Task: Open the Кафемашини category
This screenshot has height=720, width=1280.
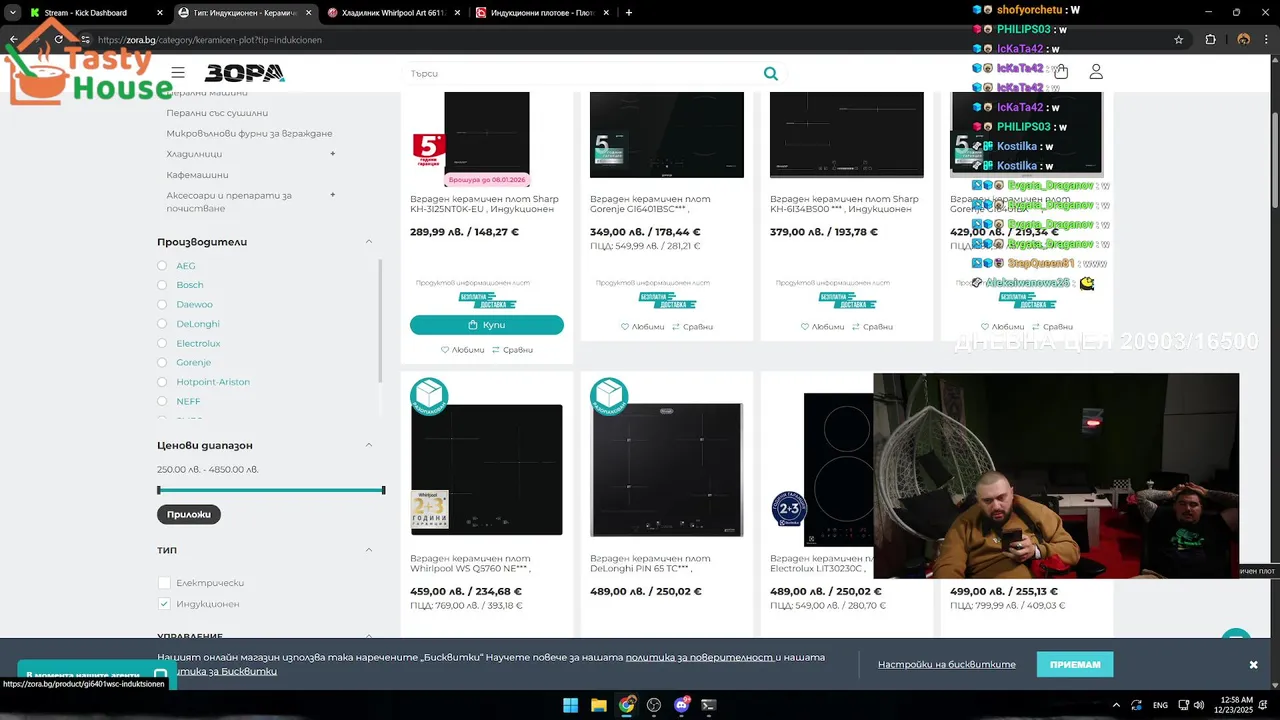Action: 197,175
